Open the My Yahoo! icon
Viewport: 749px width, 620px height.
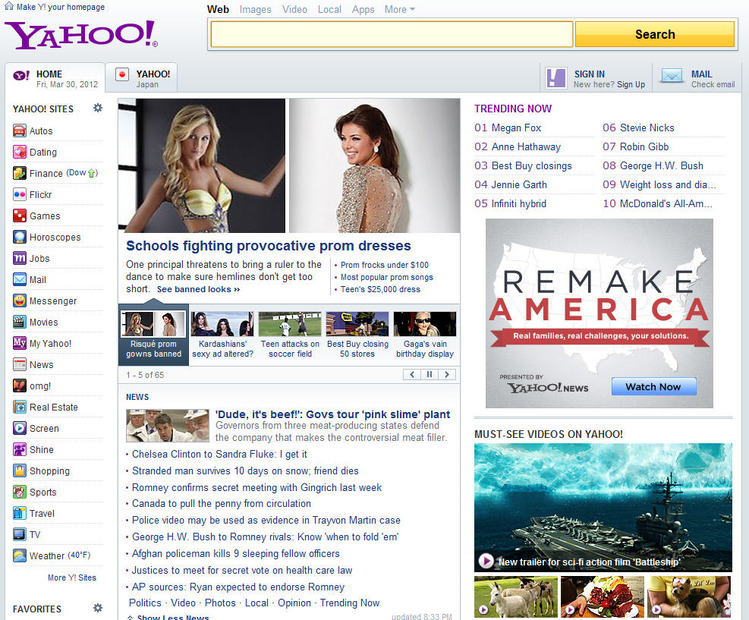(x=20, y=343)
